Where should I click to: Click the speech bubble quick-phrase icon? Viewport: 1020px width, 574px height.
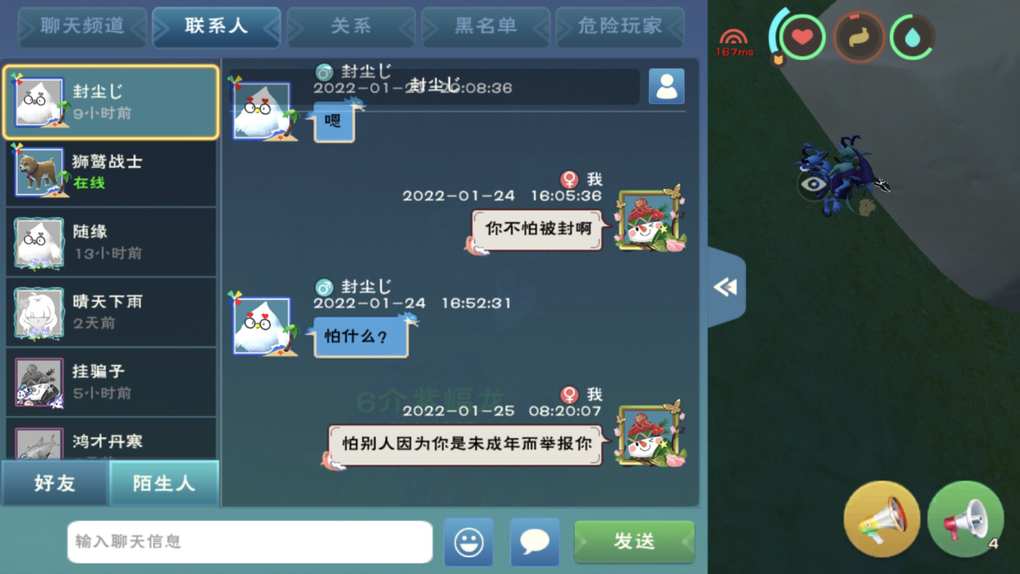point(535,541)
